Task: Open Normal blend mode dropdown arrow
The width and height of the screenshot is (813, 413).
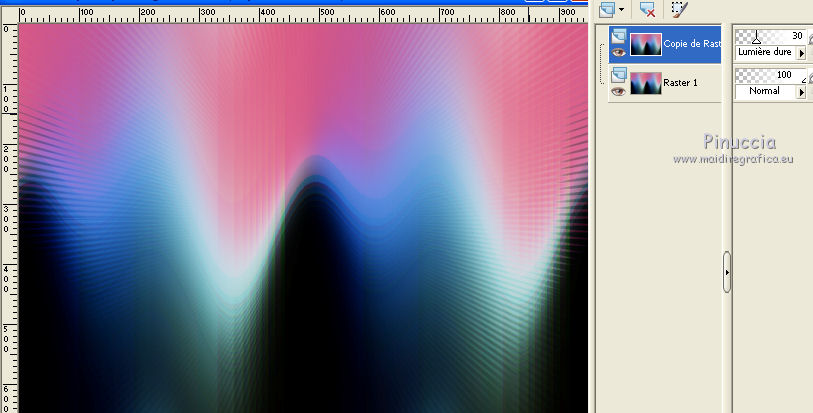Action: point(802,92)
